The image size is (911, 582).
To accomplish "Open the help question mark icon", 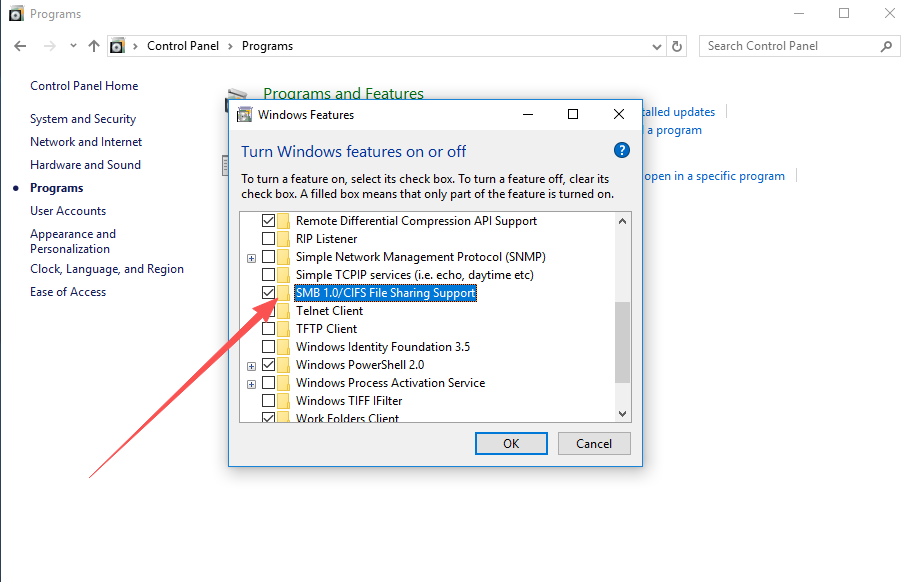I will pos(622,150).
